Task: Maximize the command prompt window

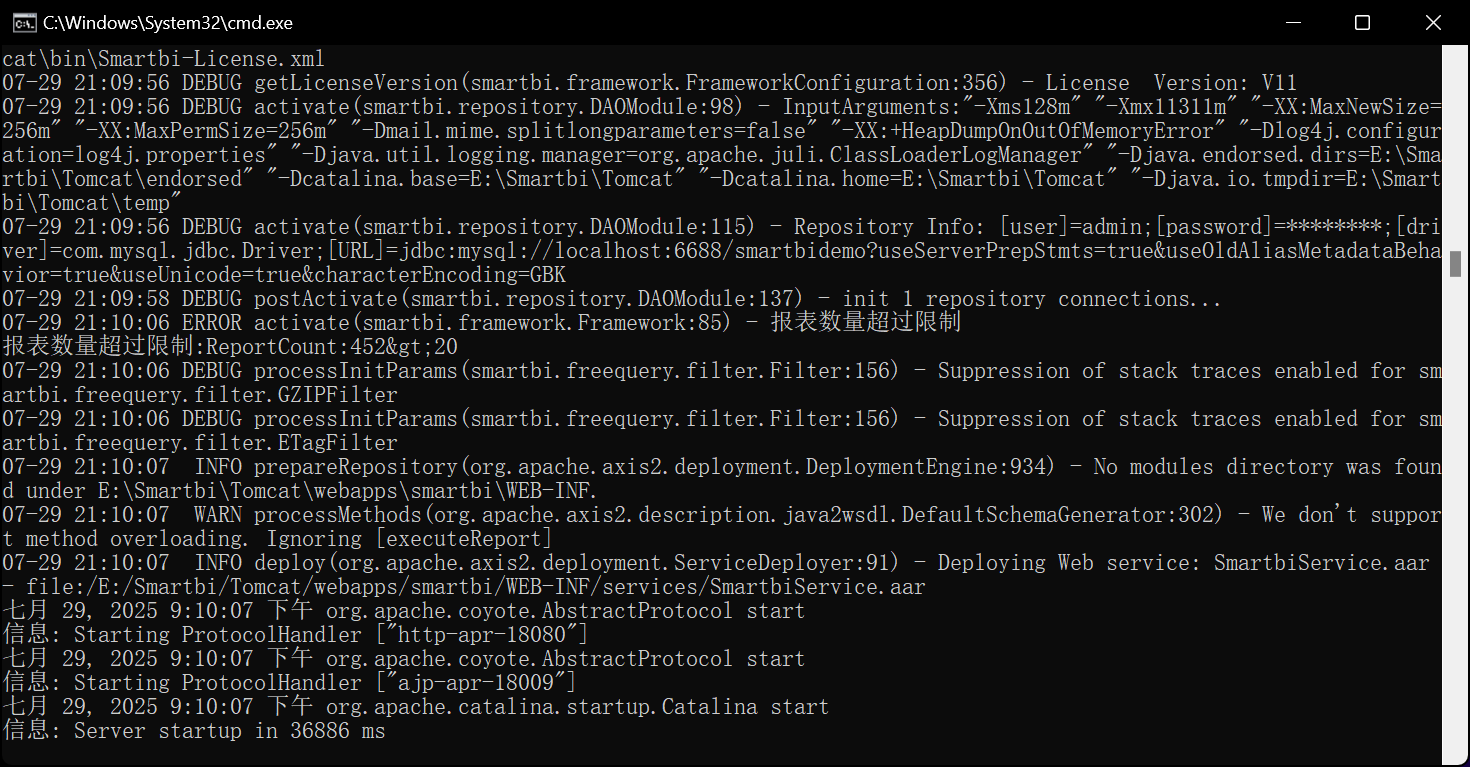Action: pyautogui.click(x=1362, y=22)
